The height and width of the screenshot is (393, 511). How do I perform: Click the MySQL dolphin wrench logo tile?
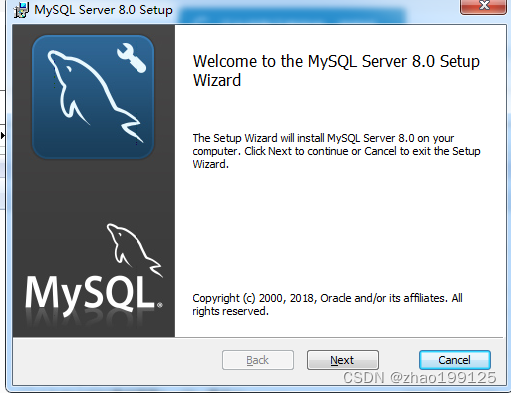(x=93, y=97)
